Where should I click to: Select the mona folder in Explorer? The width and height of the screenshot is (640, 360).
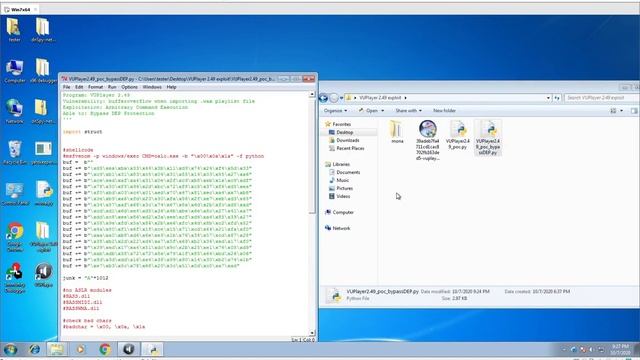click(x=397, y=132)
